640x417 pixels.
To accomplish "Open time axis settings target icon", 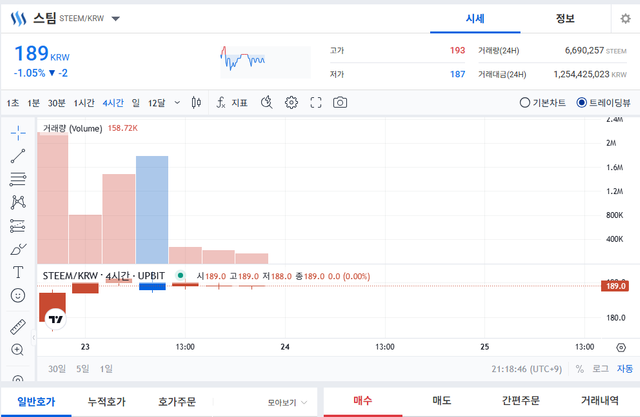I will pos(621,347).
